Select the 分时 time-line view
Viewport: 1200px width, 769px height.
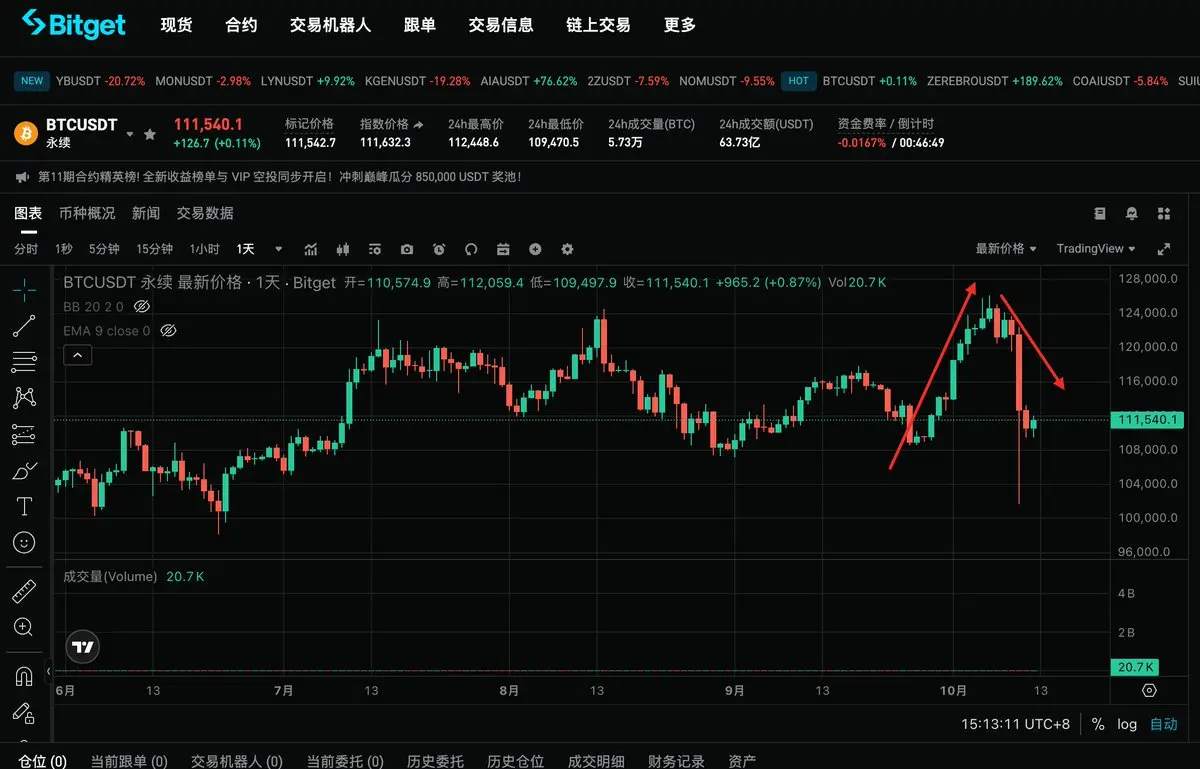[26, 249]
